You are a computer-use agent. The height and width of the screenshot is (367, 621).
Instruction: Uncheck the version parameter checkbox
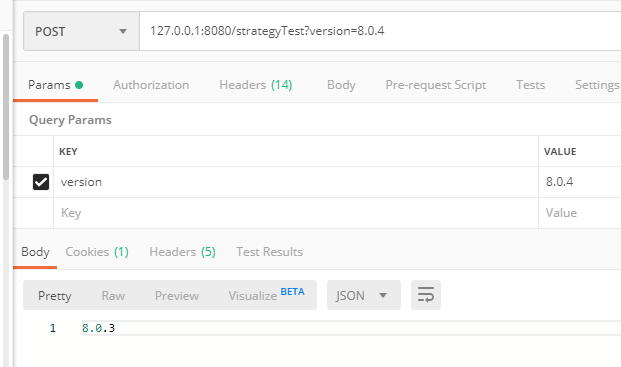pos(41,182)
